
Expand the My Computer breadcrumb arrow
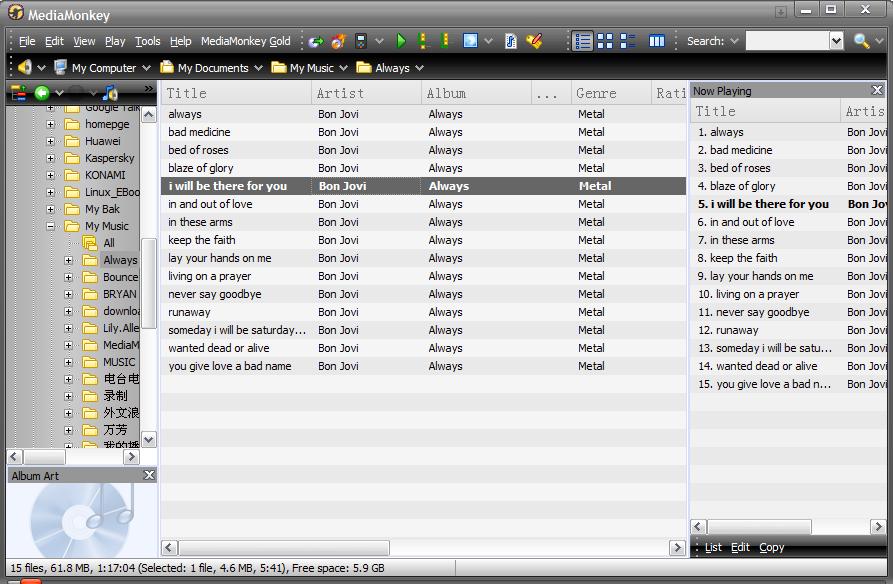point(146,68)
